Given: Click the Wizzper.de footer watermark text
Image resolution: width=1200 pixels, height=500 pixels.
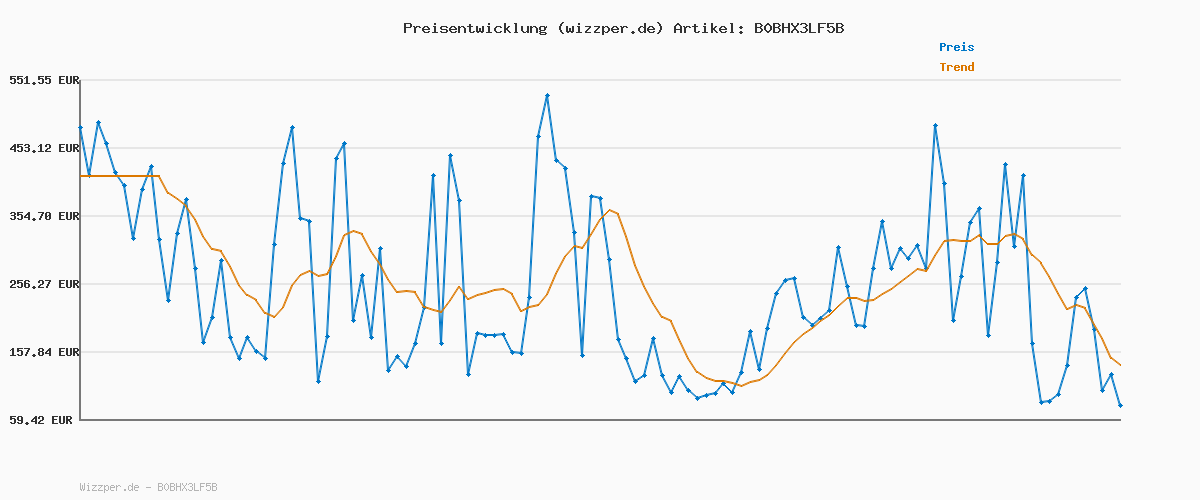Looking at the screenshot, I should tap(110, 487).
